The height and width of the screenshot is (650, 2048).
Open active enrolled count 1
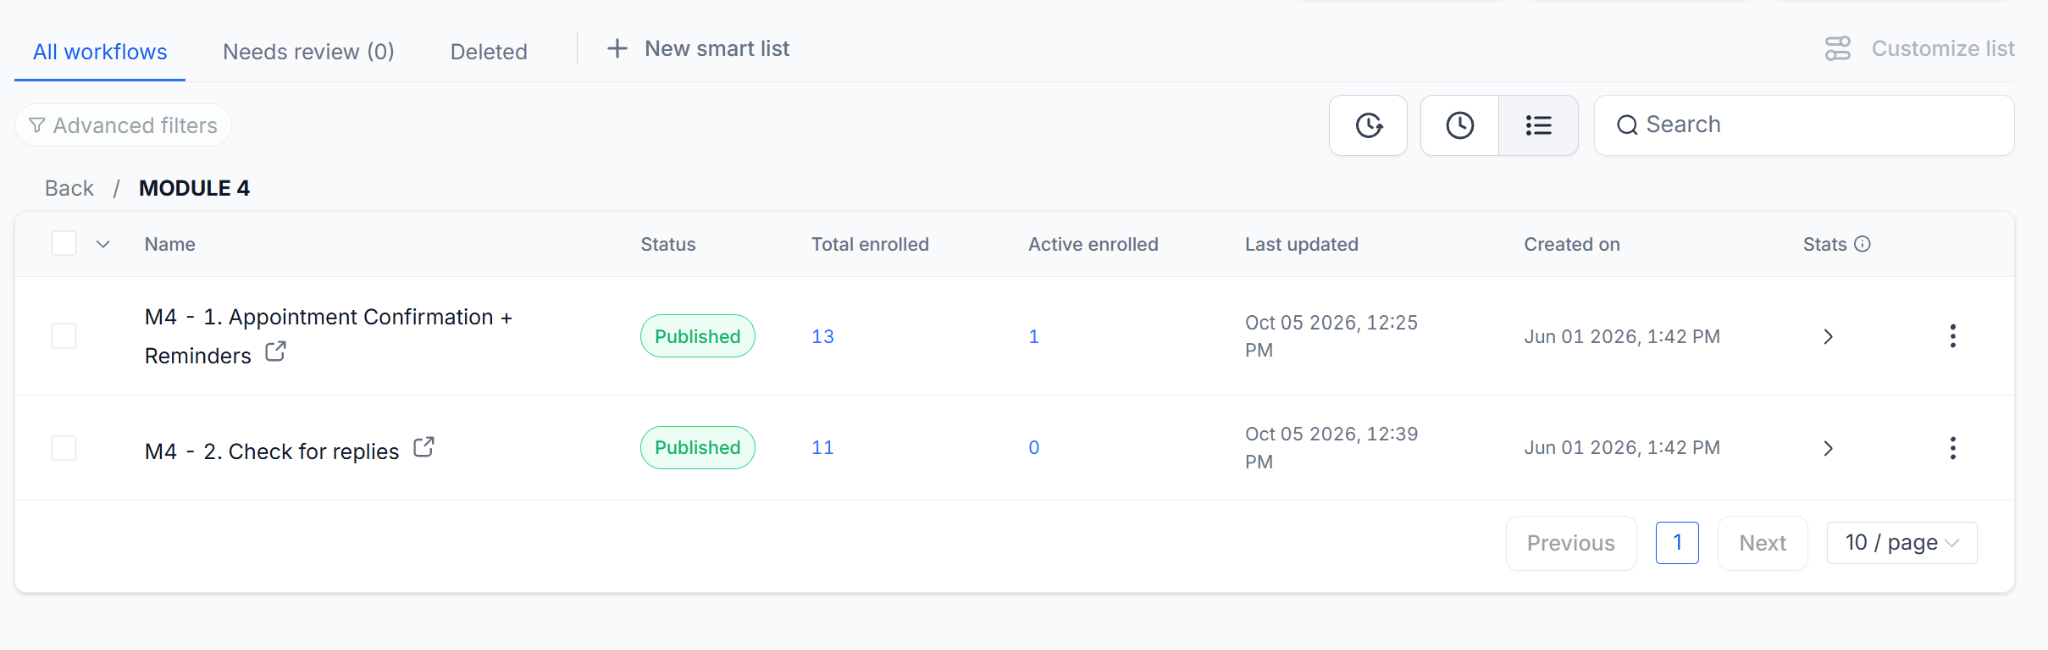pyautogui.click(x=1034, y=337)
